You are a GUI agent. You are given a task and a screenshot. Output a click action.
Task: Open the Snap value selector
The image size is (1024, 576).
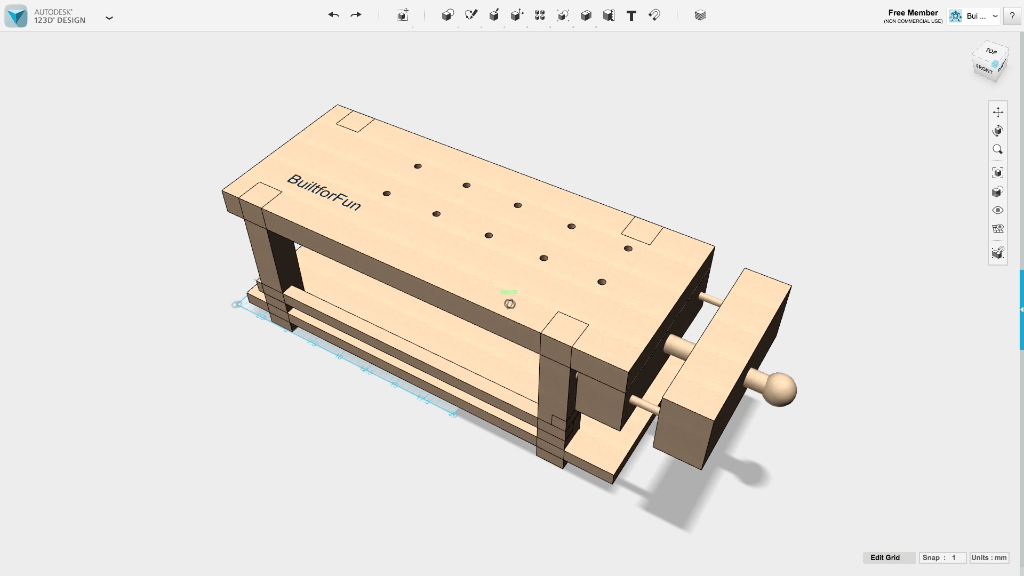coord(941,558)
